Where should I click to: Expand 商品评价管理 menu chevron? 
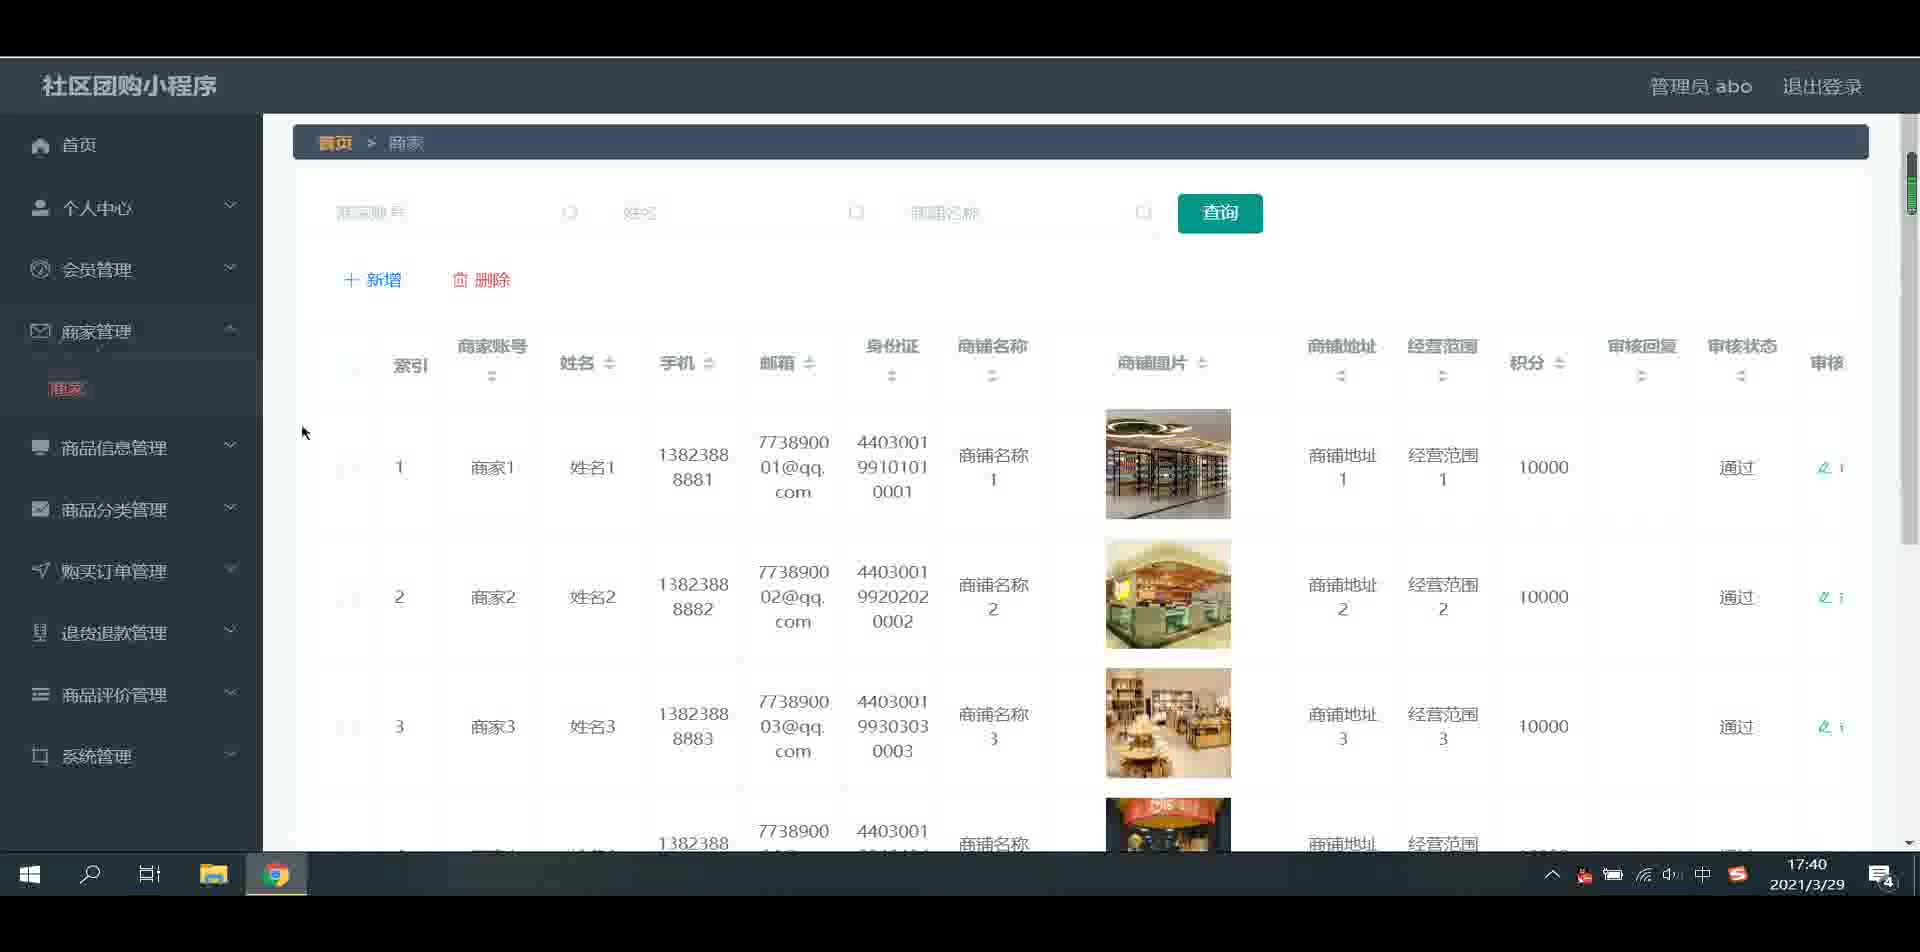pos(230,693)
